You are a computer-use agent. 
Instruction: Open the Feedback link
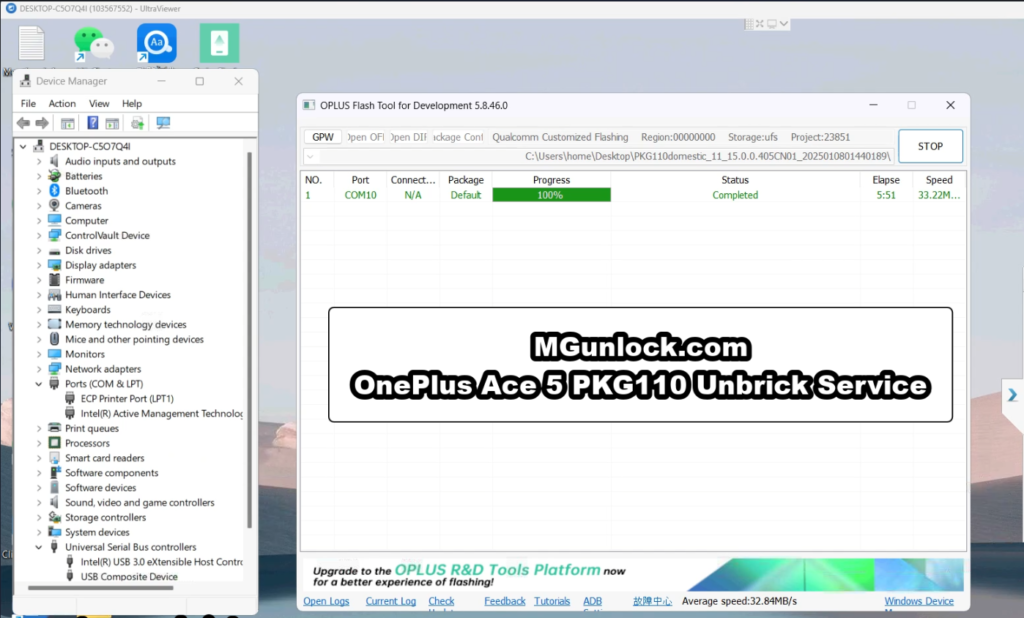click(504, 601)
